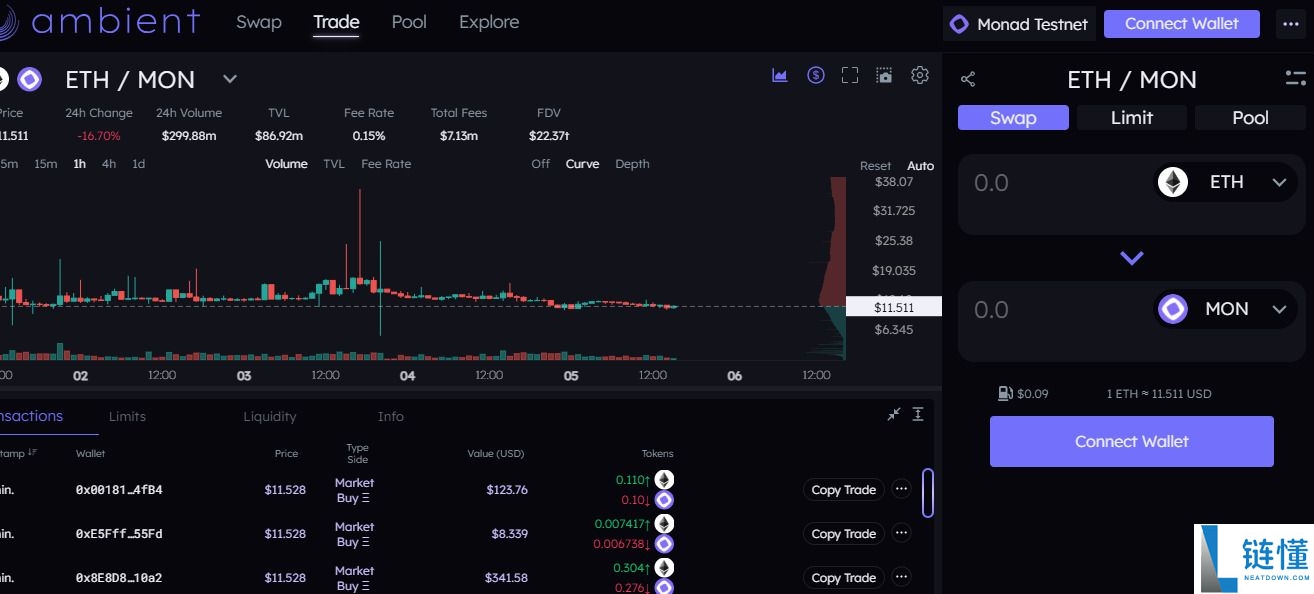Select the 4h timeframe
The image size is (1314, 594).
click(108, 164)
